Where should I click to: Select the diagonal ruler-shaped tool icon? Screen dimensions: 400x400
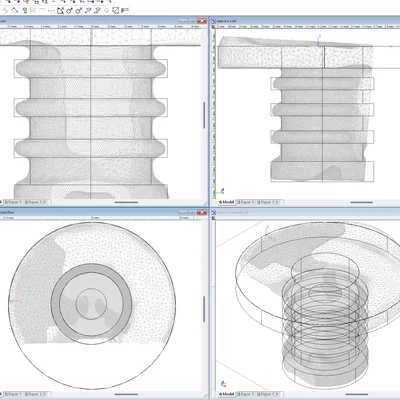coord(15,11)
